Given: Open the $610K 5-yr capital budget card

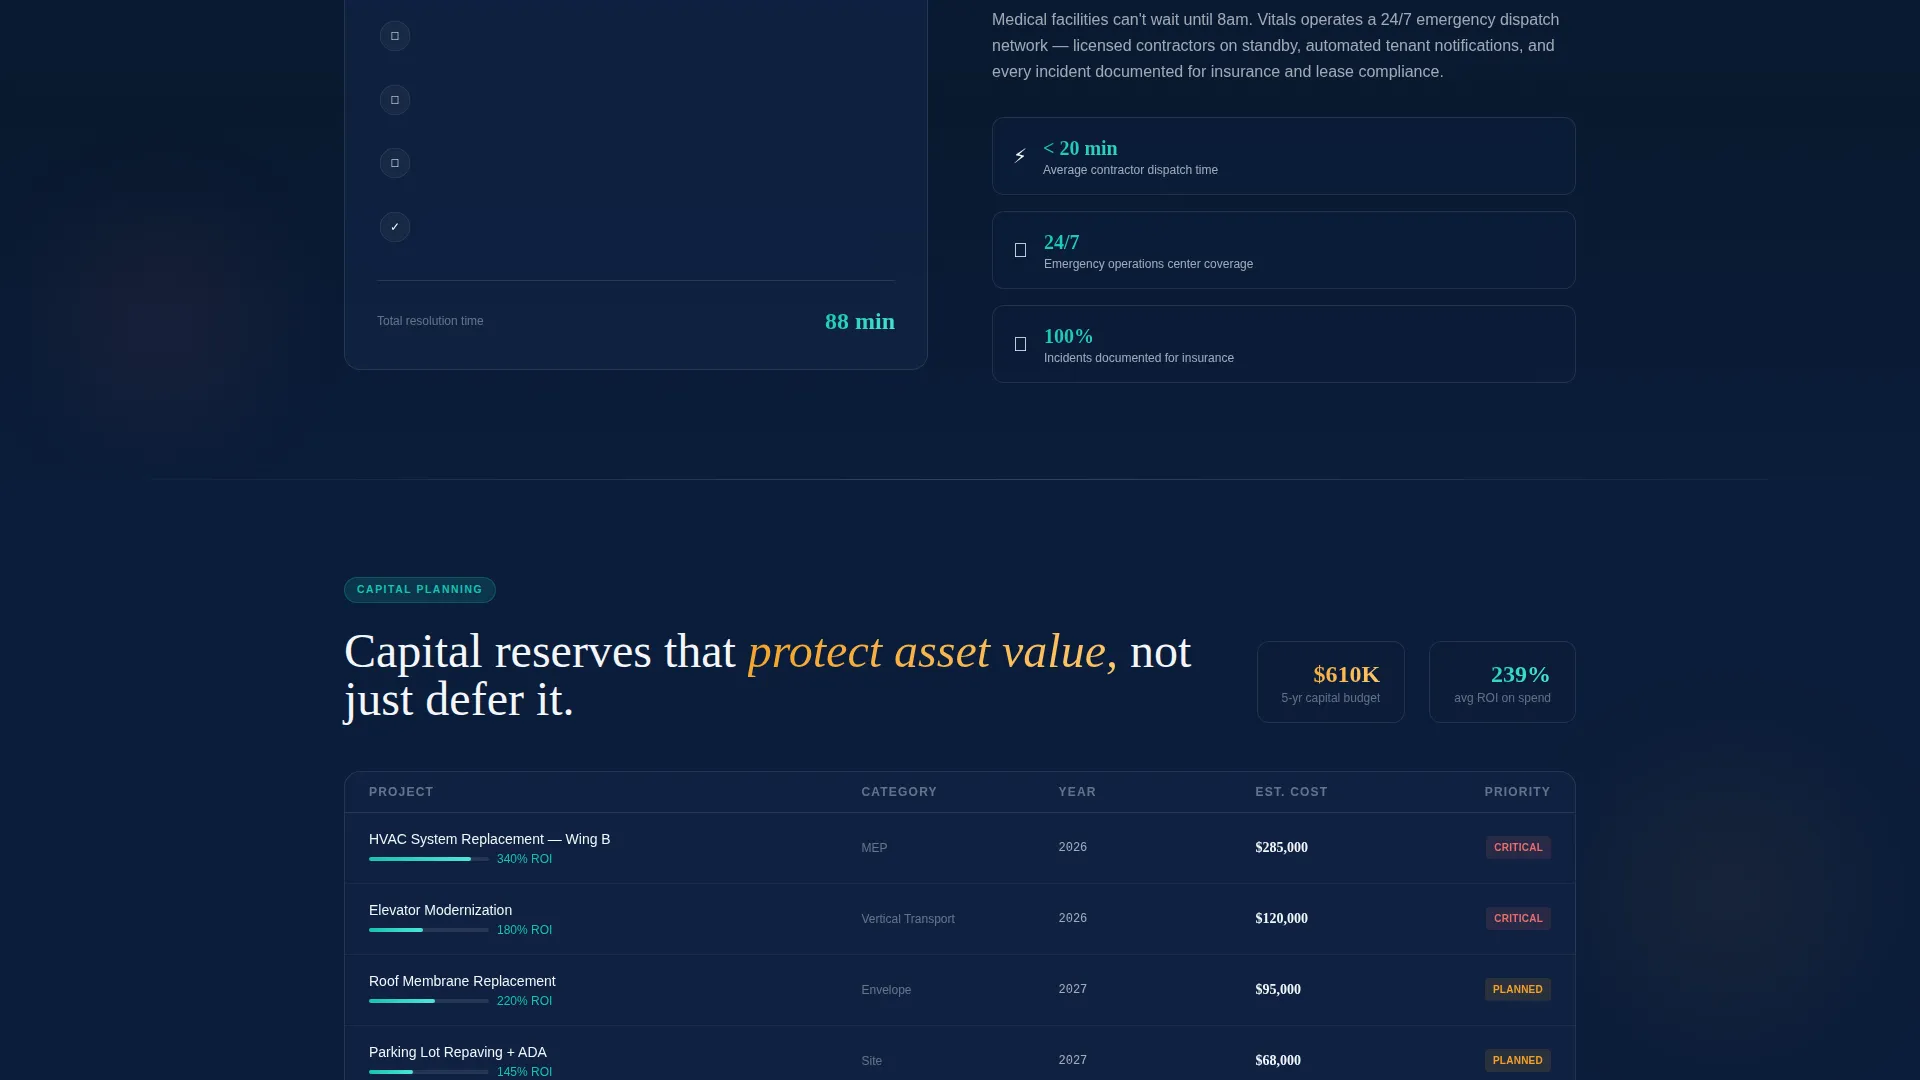Looking at the screenshot, I should [1331, 682].
